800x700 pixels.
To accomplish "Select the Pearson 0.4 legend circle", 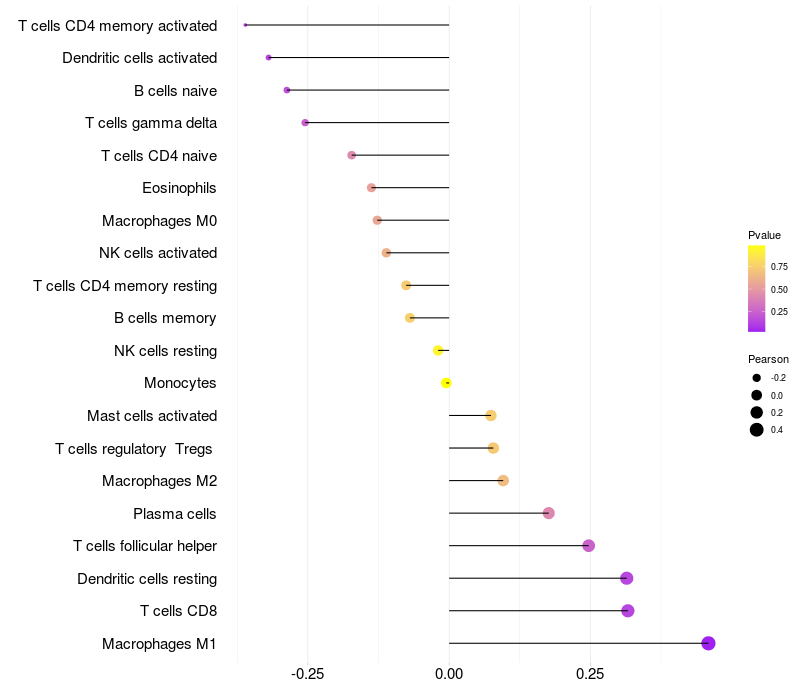I will (757, 430).
